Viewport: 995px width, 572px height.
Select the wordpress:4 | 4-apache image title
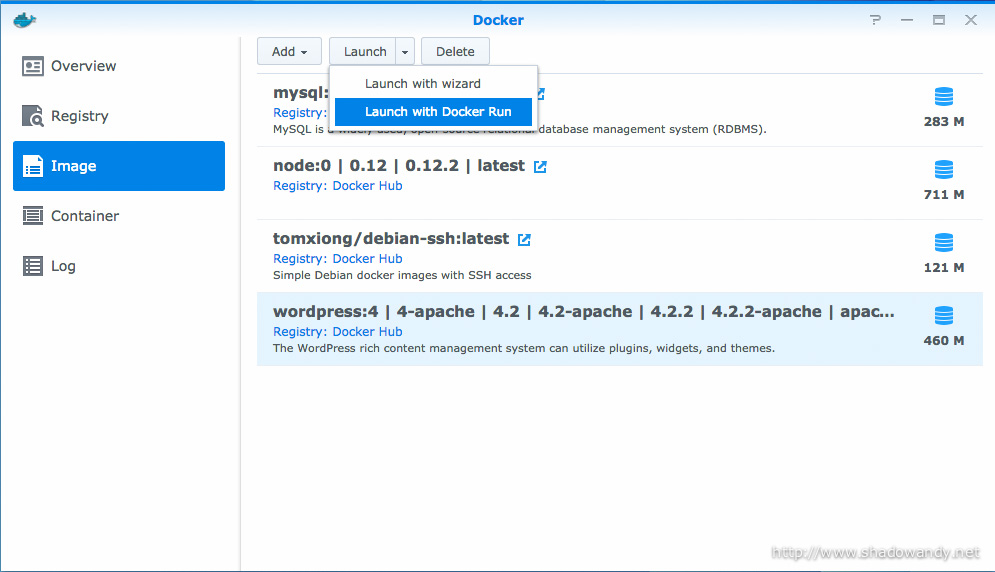(x=584, y=312)
